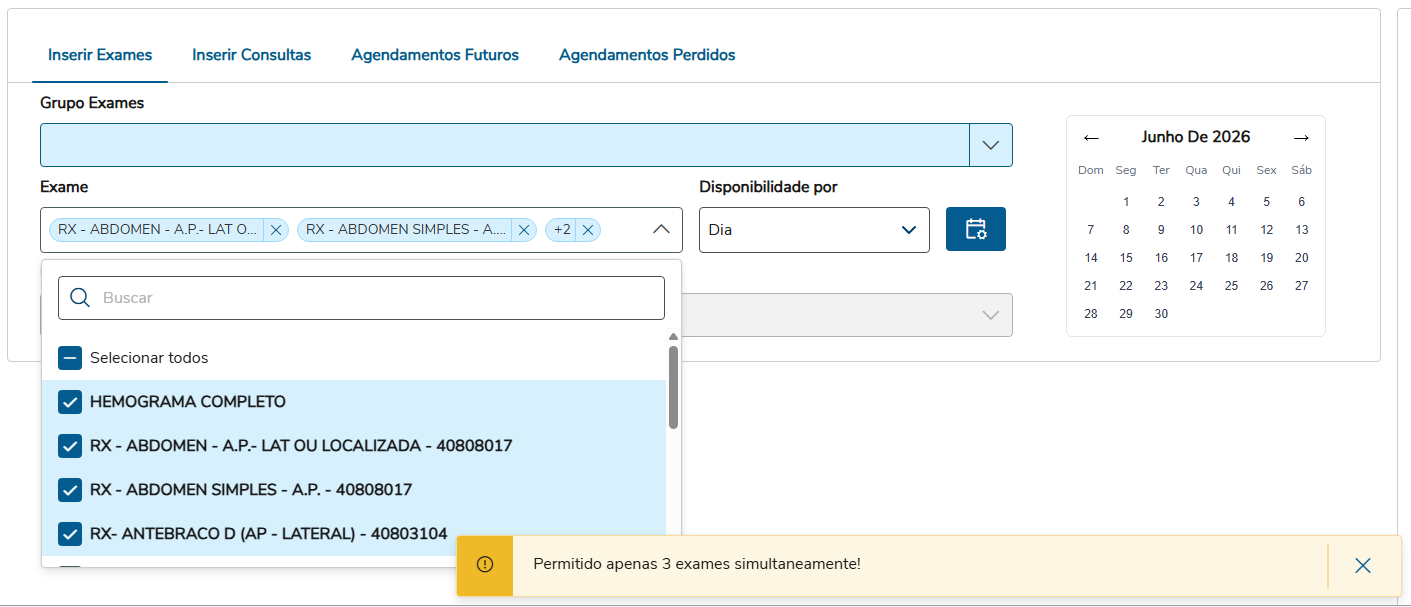
Task: Open the calendar settings icon button
Action: pyautogui.click(x=976, y=229)
